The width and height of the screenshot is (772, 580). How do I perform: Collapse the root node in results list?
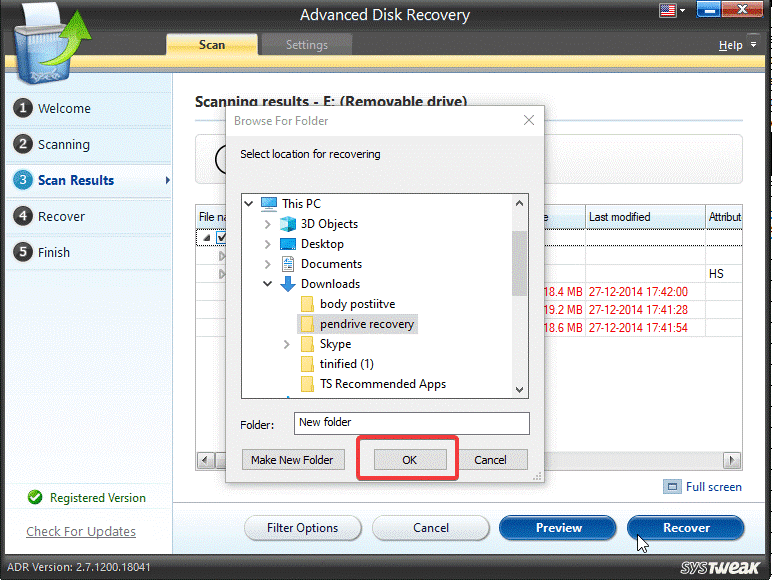click(x=207, y=238)
